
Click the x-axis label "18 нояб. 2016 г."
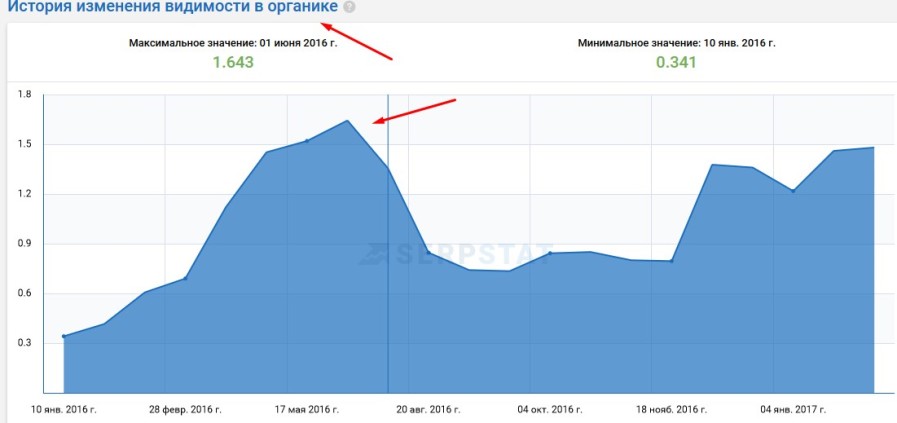[x=671, y=410]
